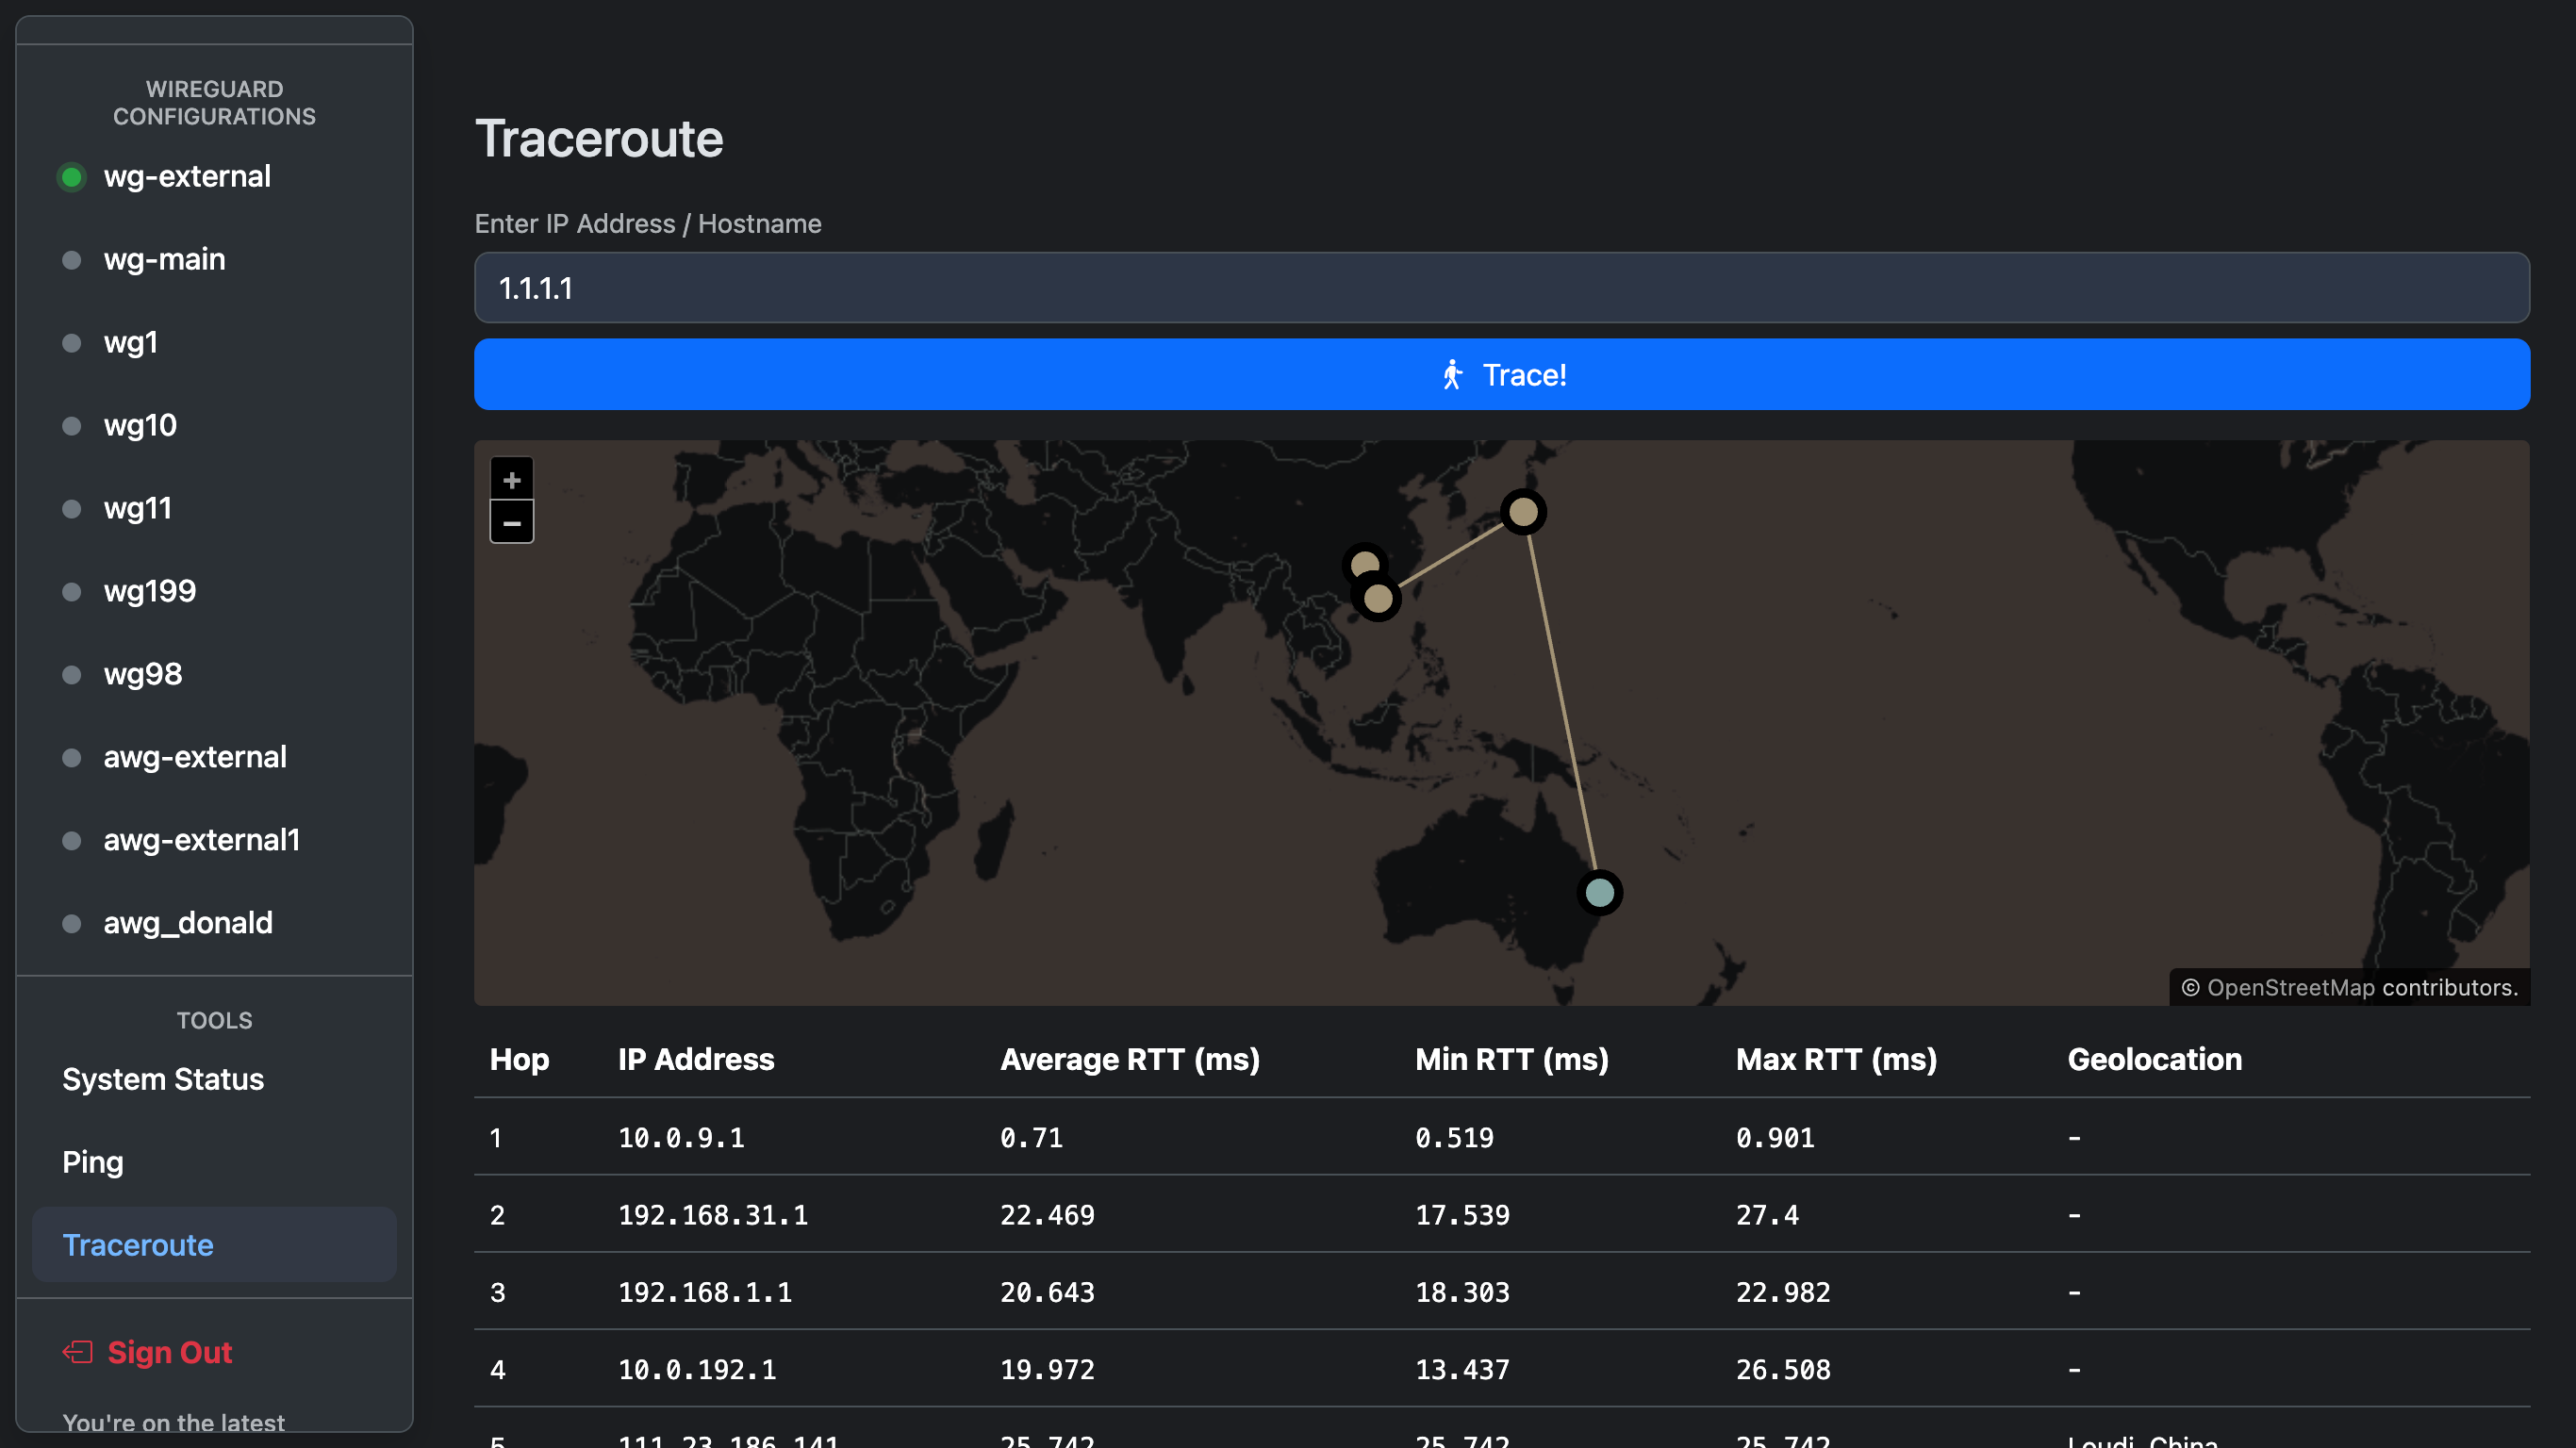The height and width of the screenshot is (1448, 2576).
Task: Click the Australia endpoint map marker
Action: pos(1599,892)
